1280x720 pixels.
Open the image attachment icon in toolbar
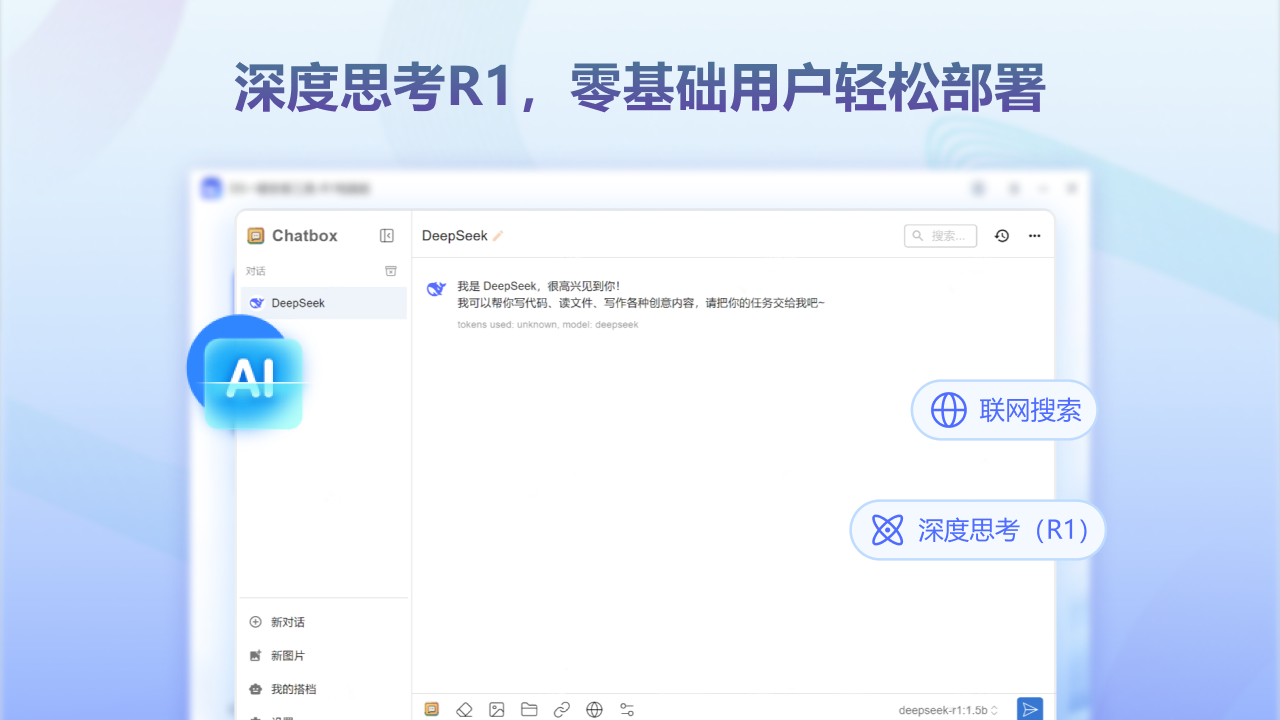(496, 709)
